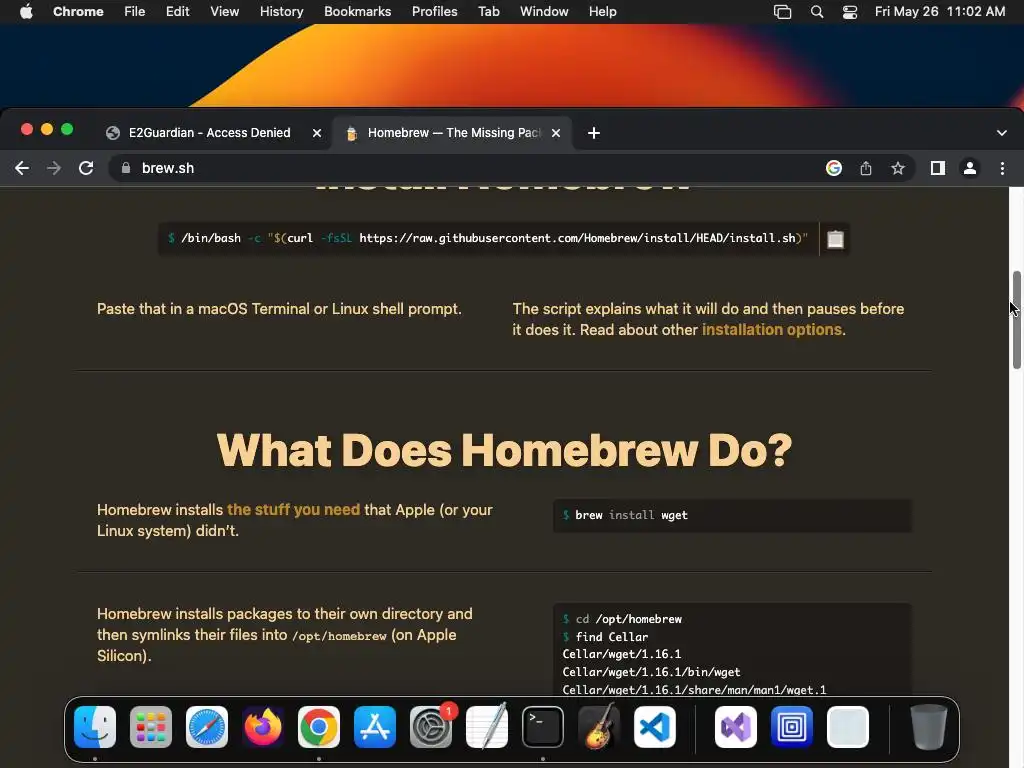
Task: Focus the brew.sh address bar
Action: [470, 168]
